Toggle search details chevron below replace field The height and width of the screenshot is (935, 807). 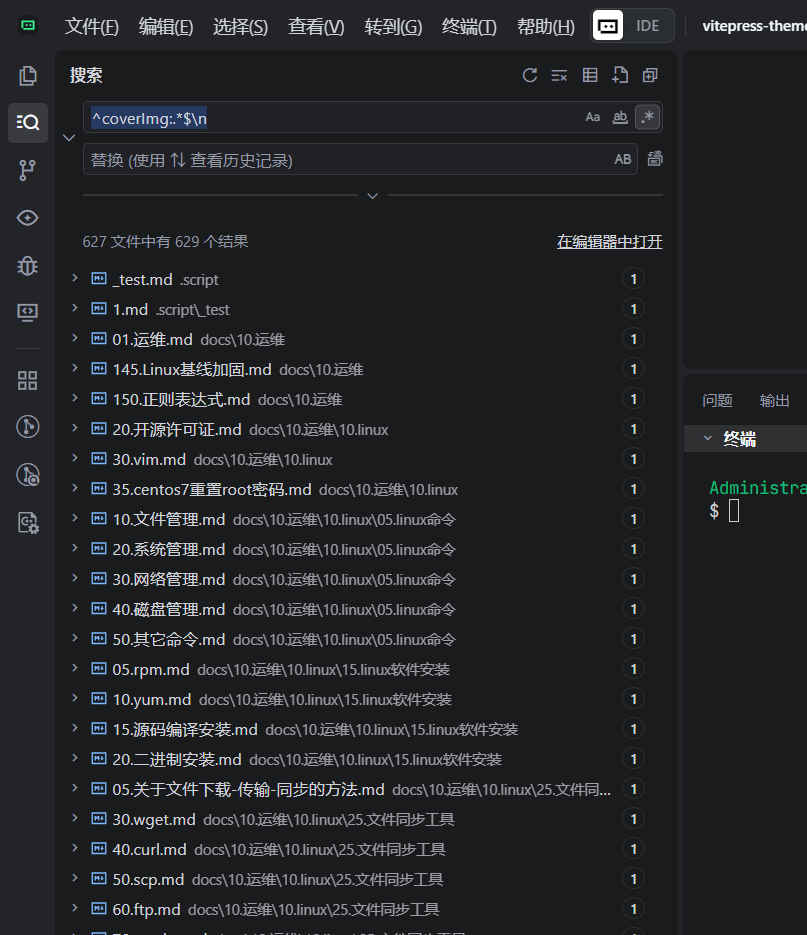click(x=373, y=196)
